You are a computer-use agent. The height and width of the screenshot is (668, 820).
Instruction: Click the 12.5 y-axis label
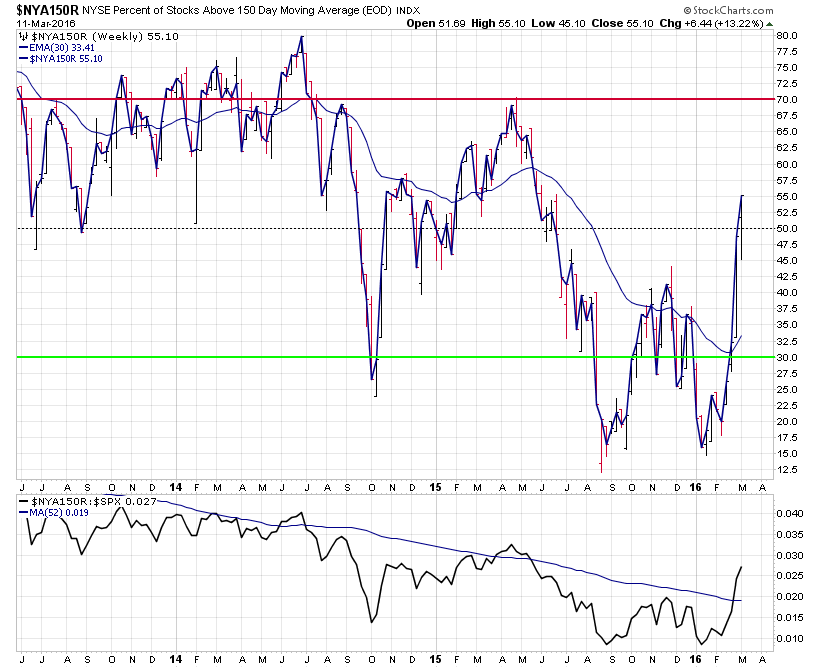point(787,470)
